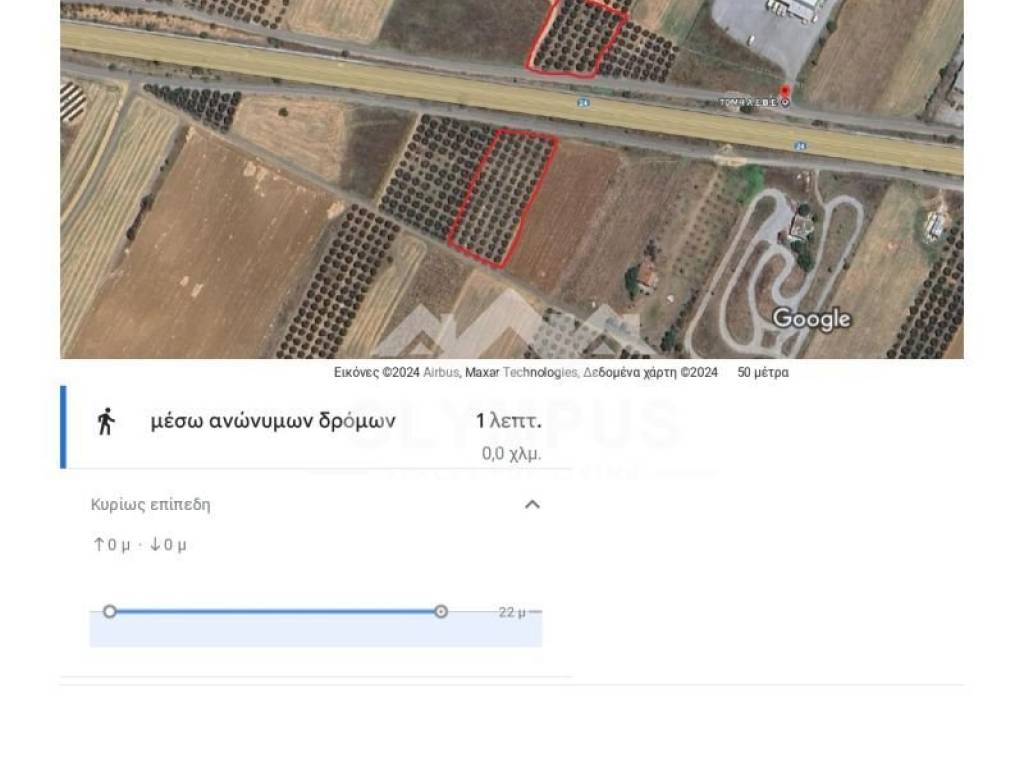The height and width of the screenshot is (768, 1024).
Task: Click the route 24 shield left of the red pin
Action: pos(581,102)
